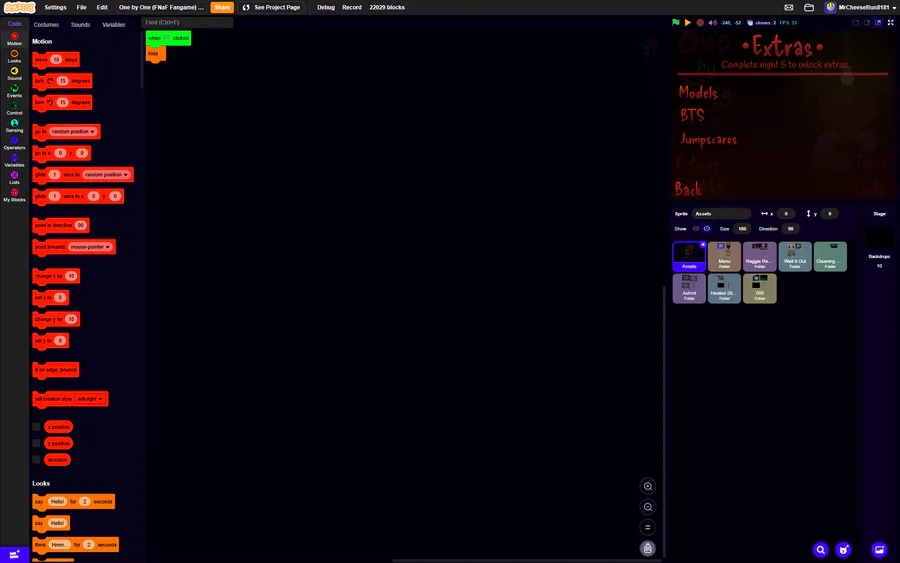Open the account username dropdown
900x563 pixels.
point(861,7)
